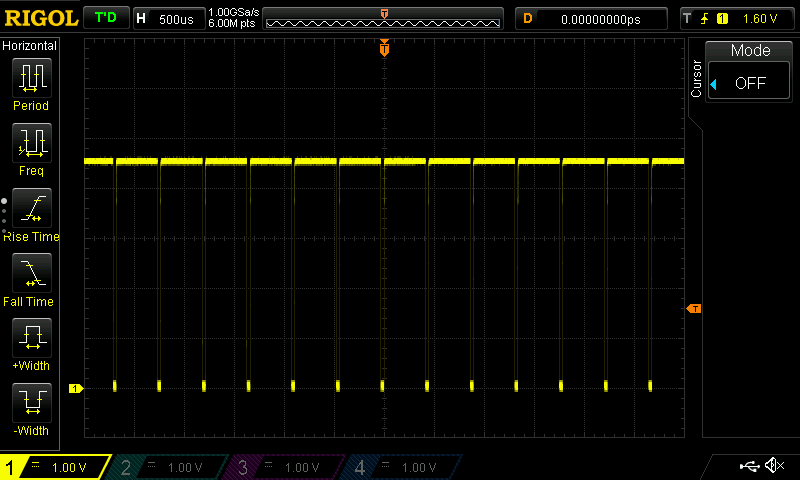Screen dimensions: 800x480
Task: Select the Horizontal menu tab
Action: pyautogui.click(x=30, y=46)
